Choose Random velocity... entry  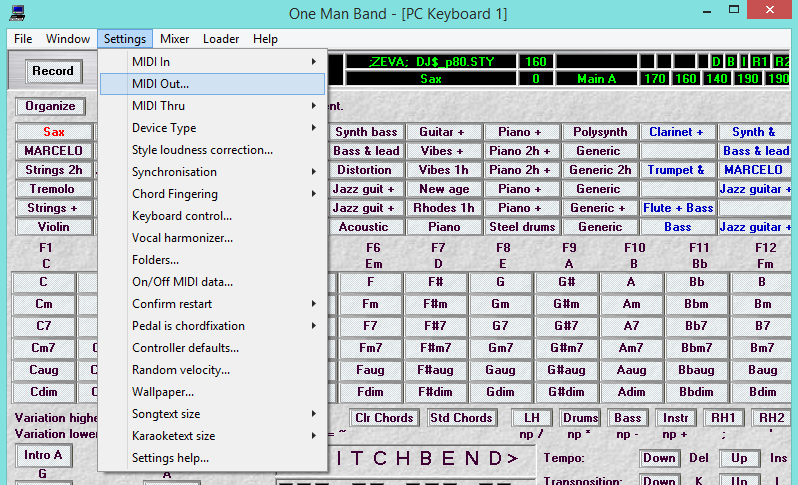(x=212, y=370)
